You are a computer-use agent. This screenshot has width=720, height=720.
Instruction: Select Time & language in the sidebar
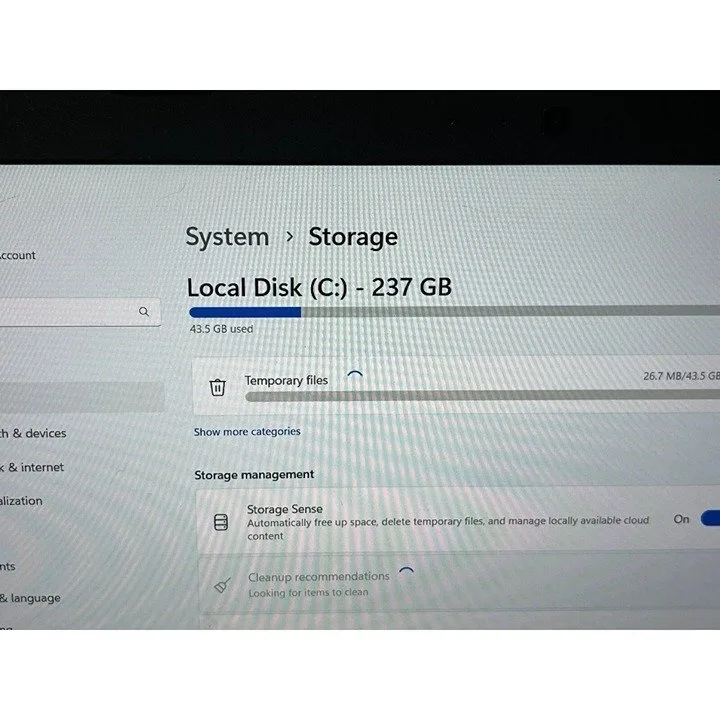tap(30, 598)
